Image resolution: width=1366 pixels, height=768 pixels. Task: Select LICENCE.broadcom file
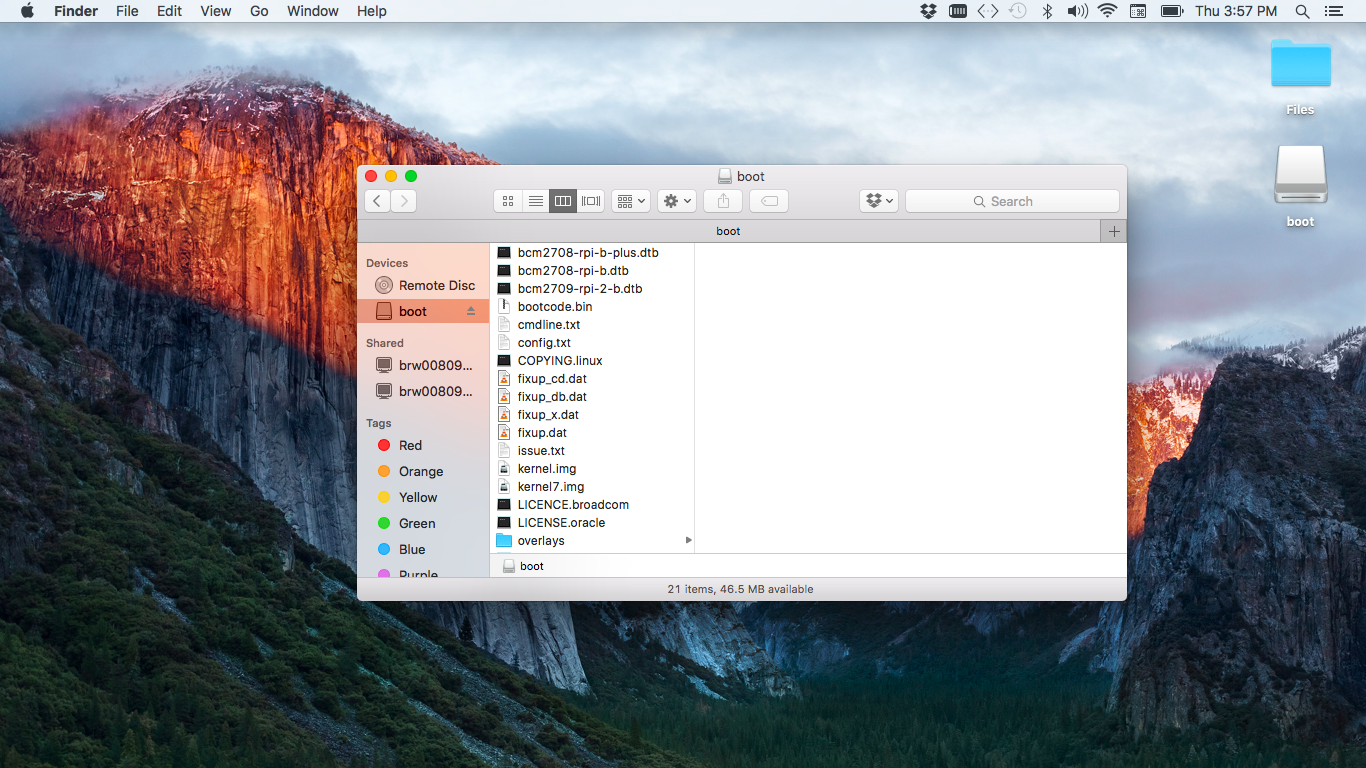pos(593,505)
